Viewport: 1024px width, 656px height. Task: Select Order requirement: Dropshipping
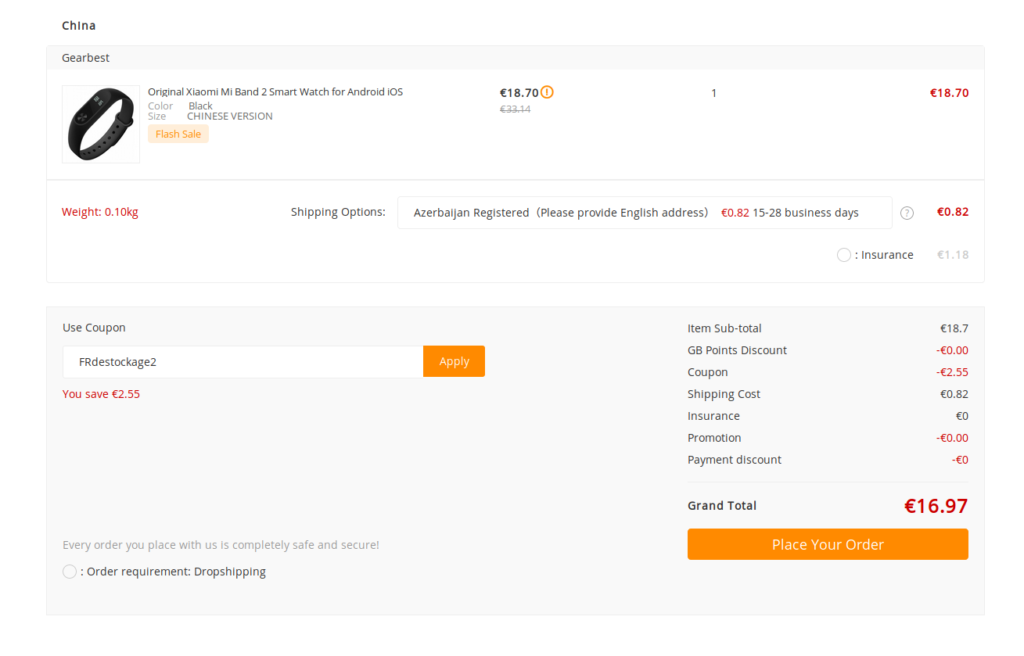[70, 572]
